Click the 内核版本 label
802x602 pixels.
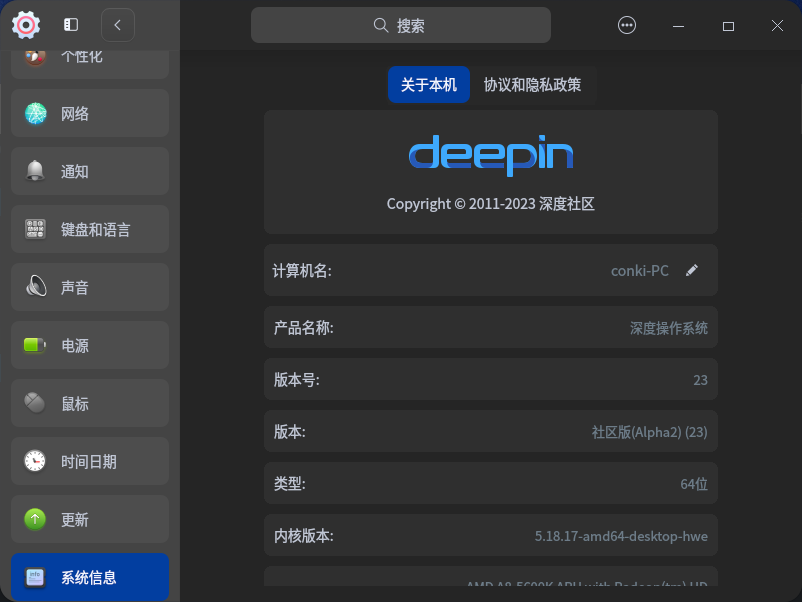coord(303,536)
